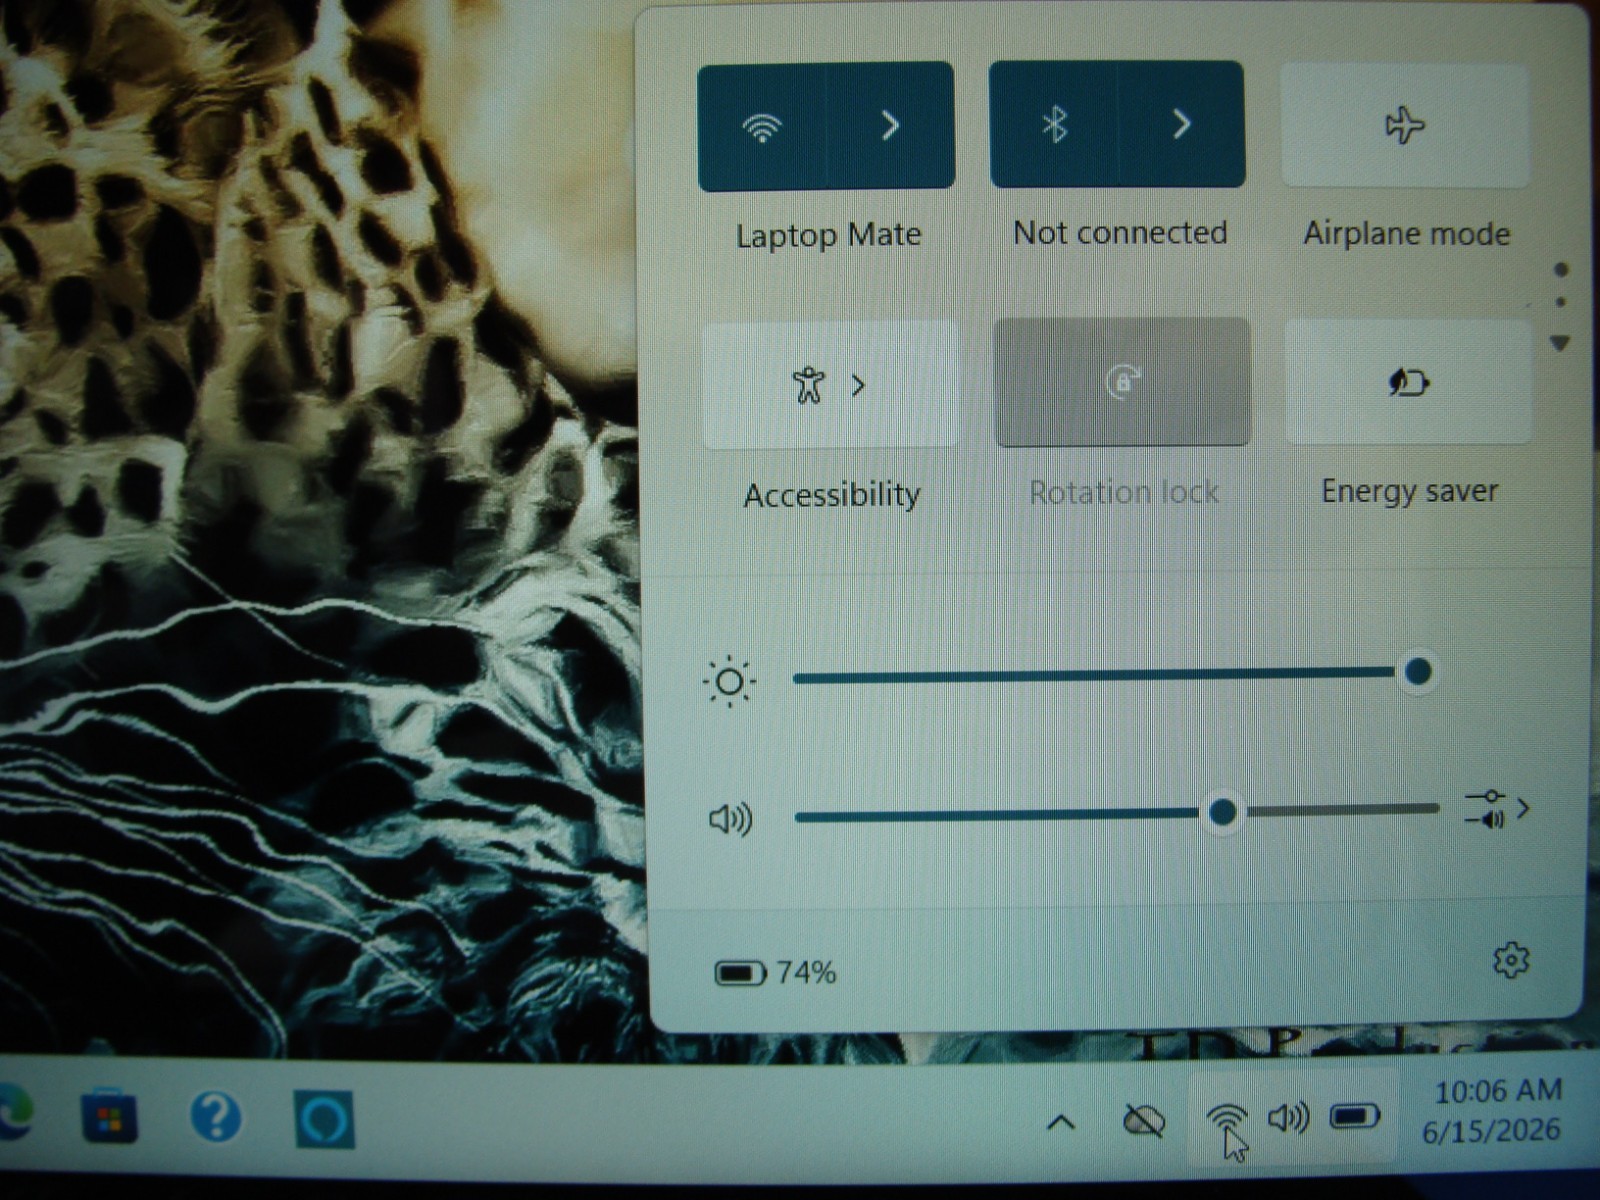Click the taskbar battery icon

click(1355, 1116)
